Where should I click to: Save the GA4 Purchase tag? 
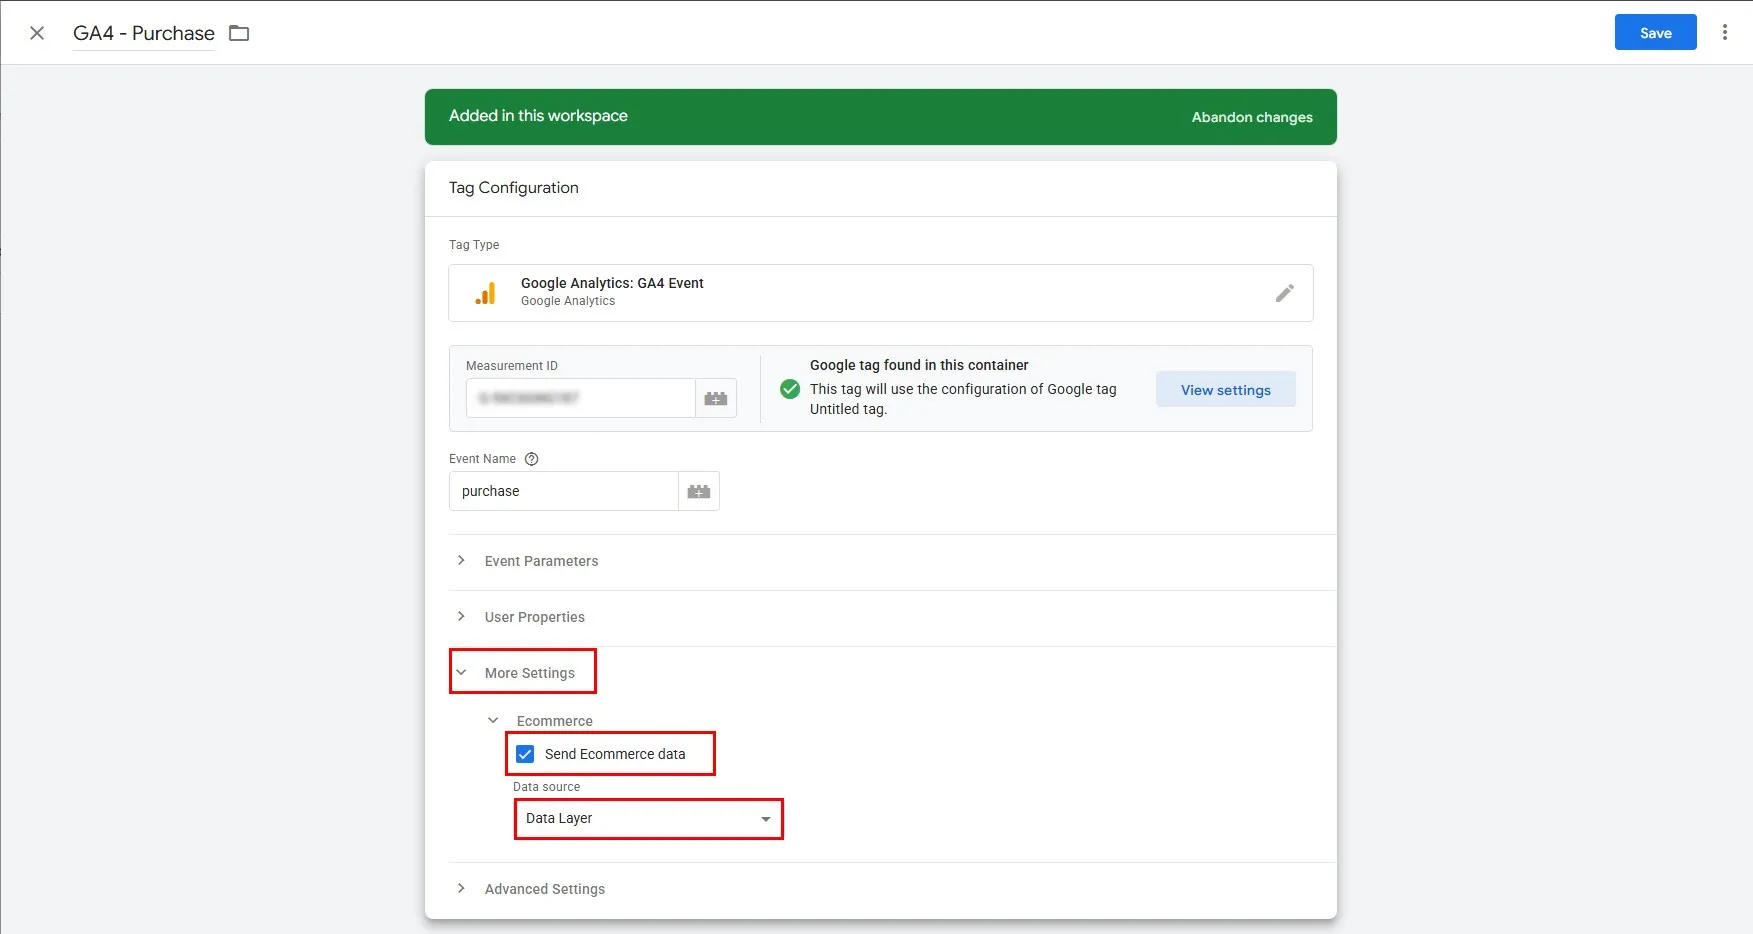coord(1655,32)
